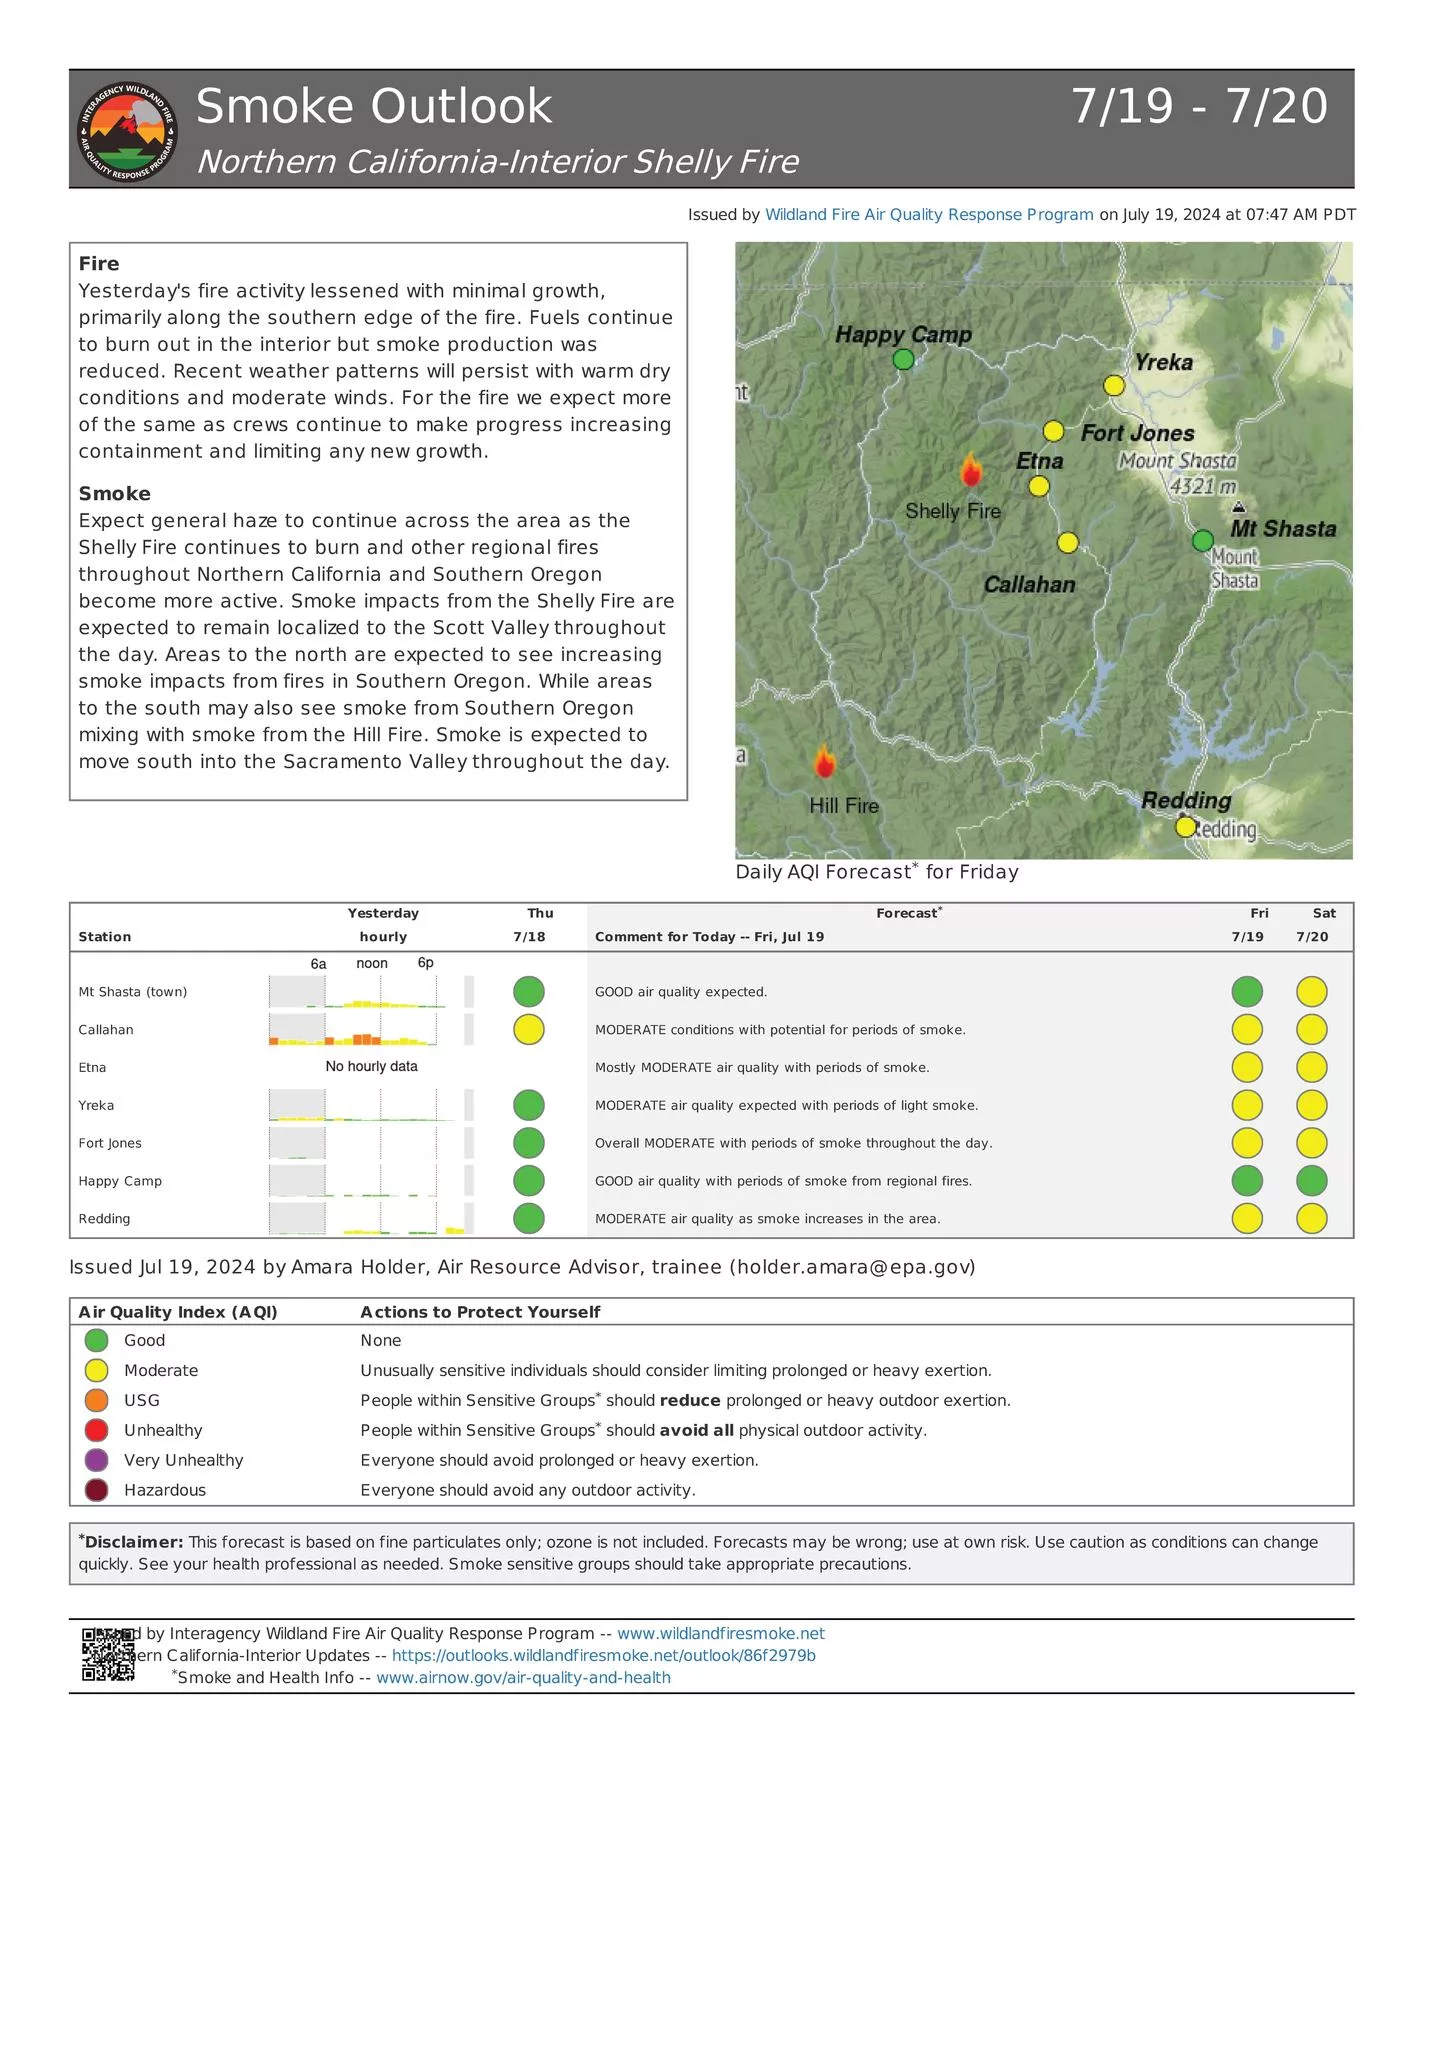Click the 'Fire' section heading
Screen dimensions: 1449x2048
[x=99, y=264]
